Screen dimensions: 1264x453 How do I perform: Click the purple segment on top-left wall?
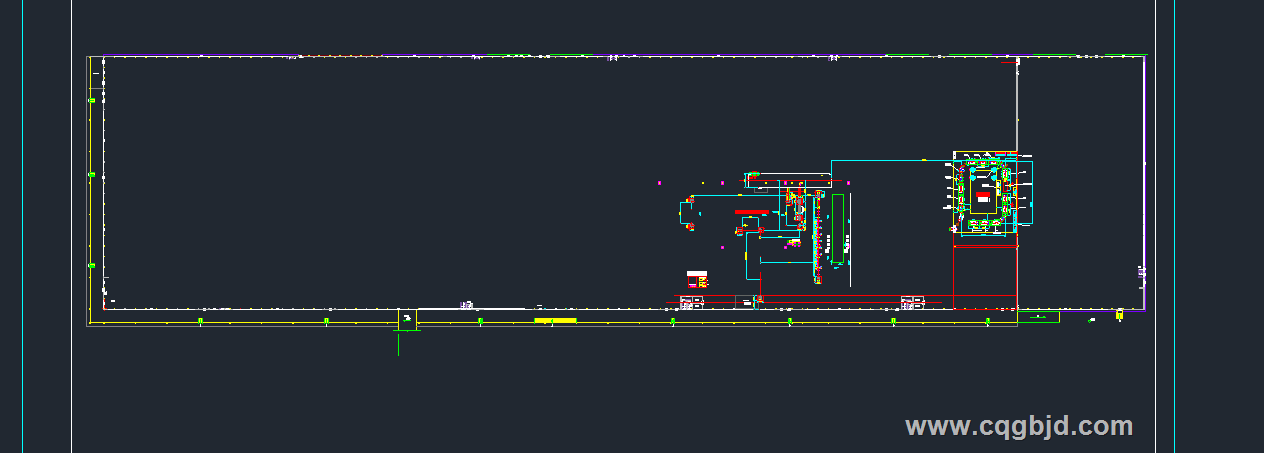click(200, 55)
